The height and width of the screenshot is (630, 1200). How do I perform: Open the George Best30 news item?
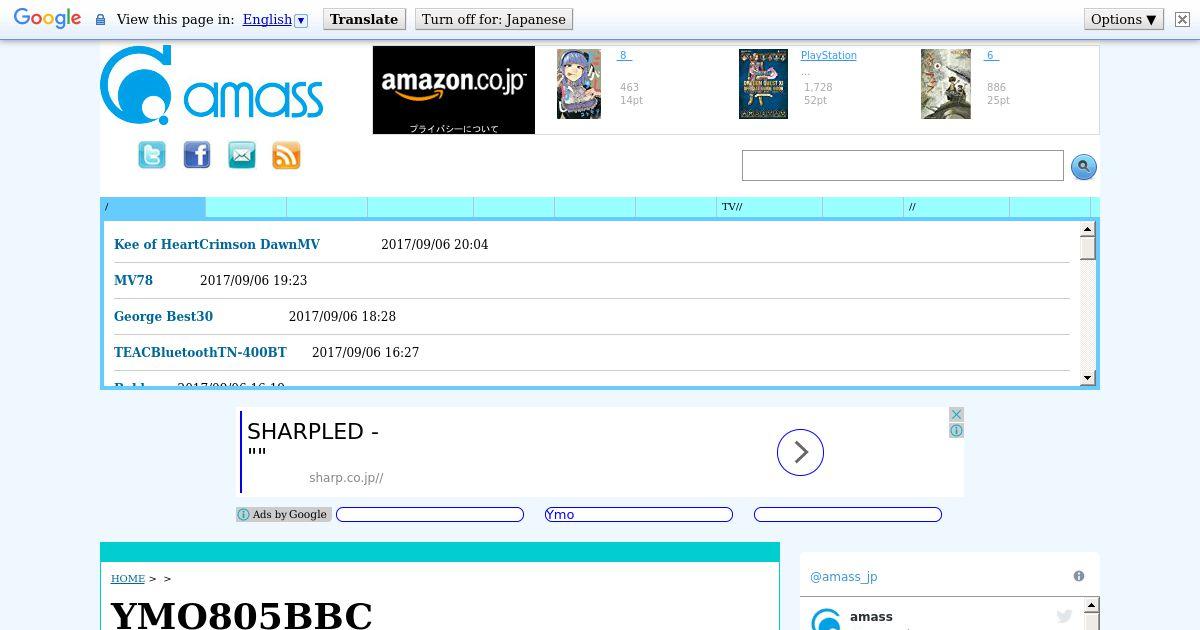163,316
